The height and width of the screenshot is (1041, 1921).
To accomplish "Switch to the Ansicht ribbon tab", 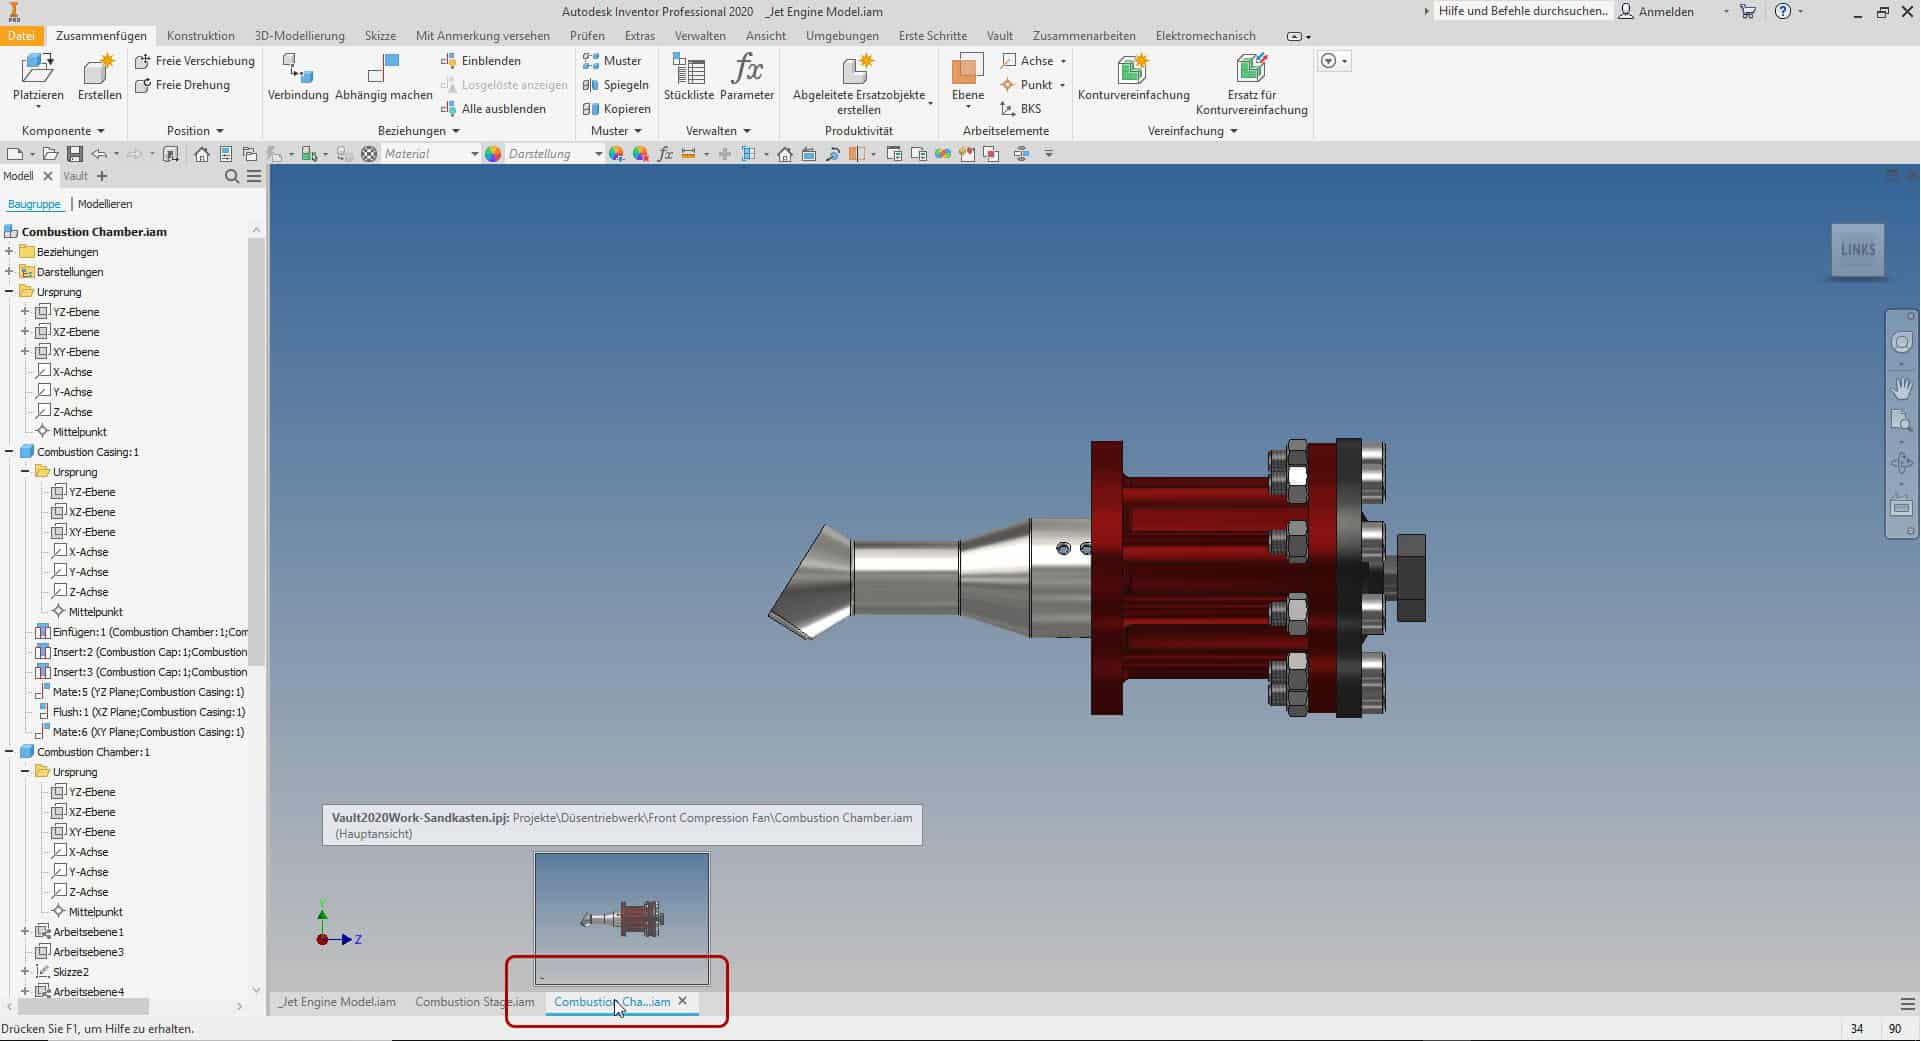I will tap(766, 36).
